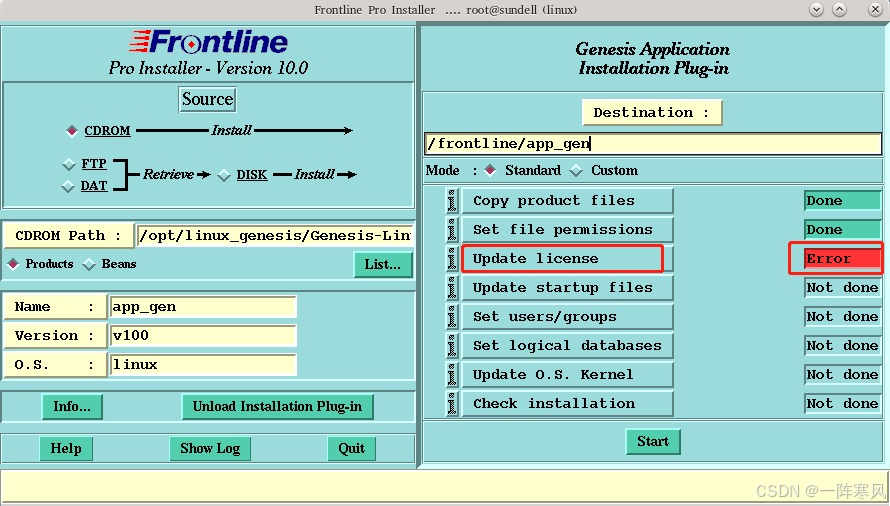Show Log of the installer
This screenshot has width=890, height=506.
[210, 449]
